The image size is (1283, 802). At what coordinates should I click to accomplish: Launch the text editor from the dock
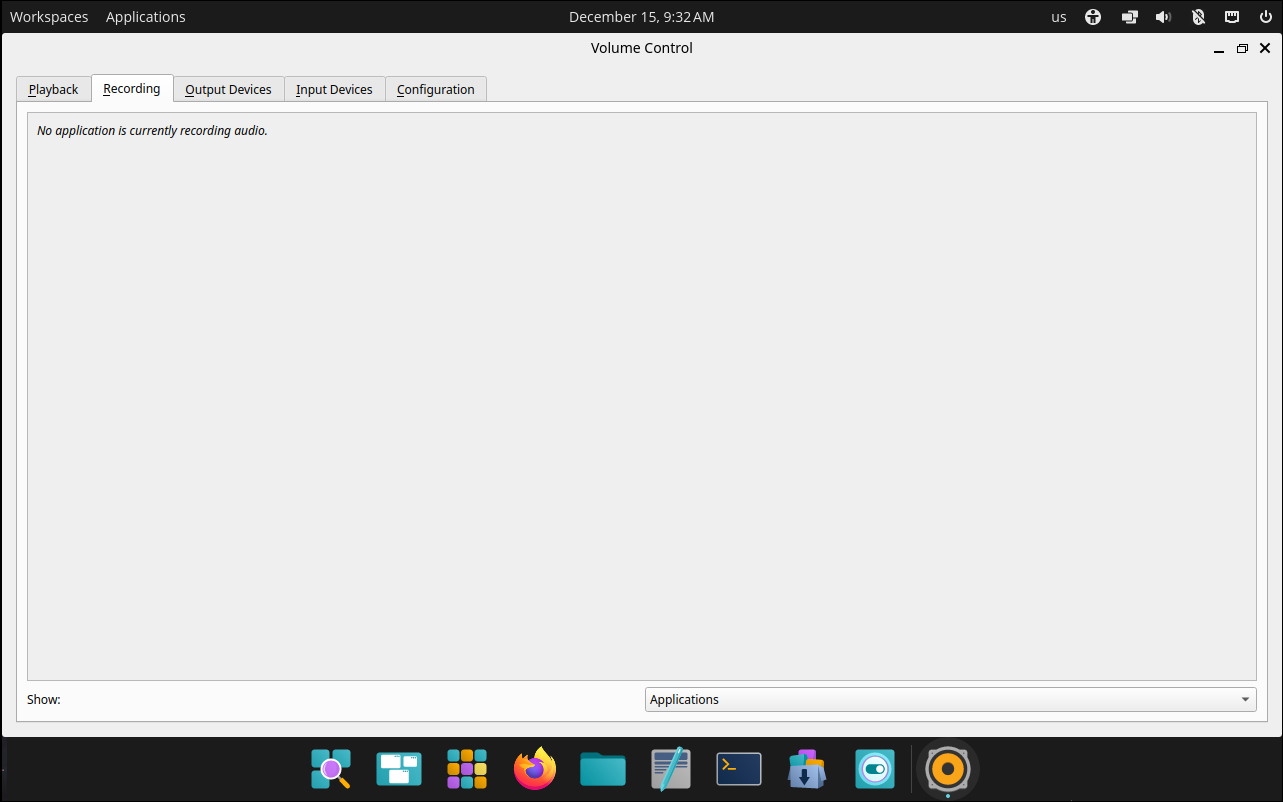click(670, 769)
